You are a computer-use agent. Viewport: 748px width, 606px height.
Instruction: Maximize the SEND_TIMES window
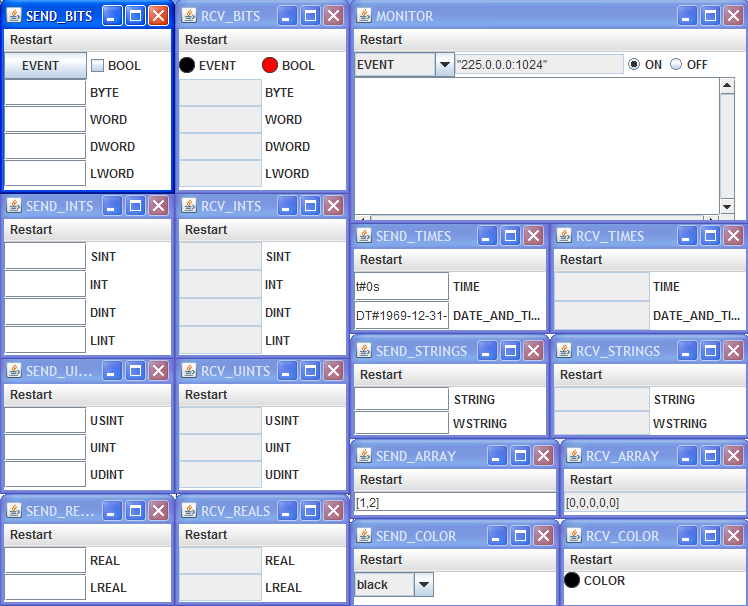(510, 235)
